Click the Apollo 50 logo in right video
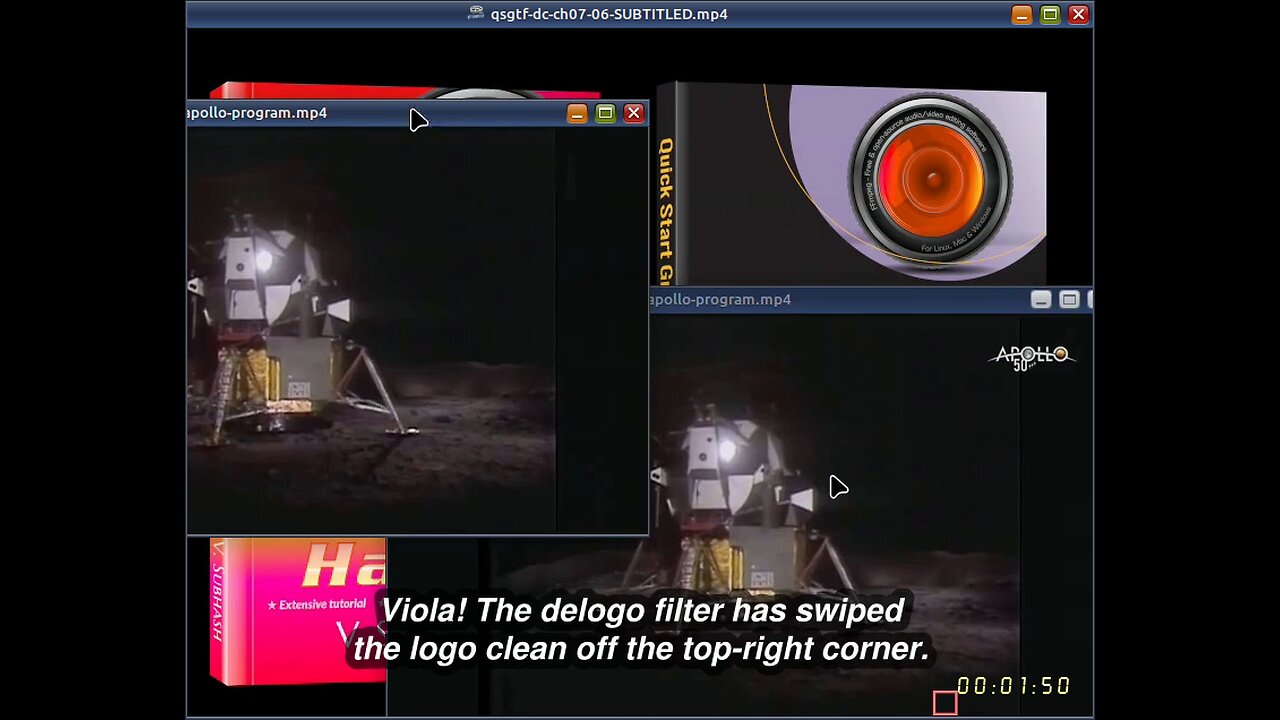The image size is (1280, 720). click(1032, 357)
